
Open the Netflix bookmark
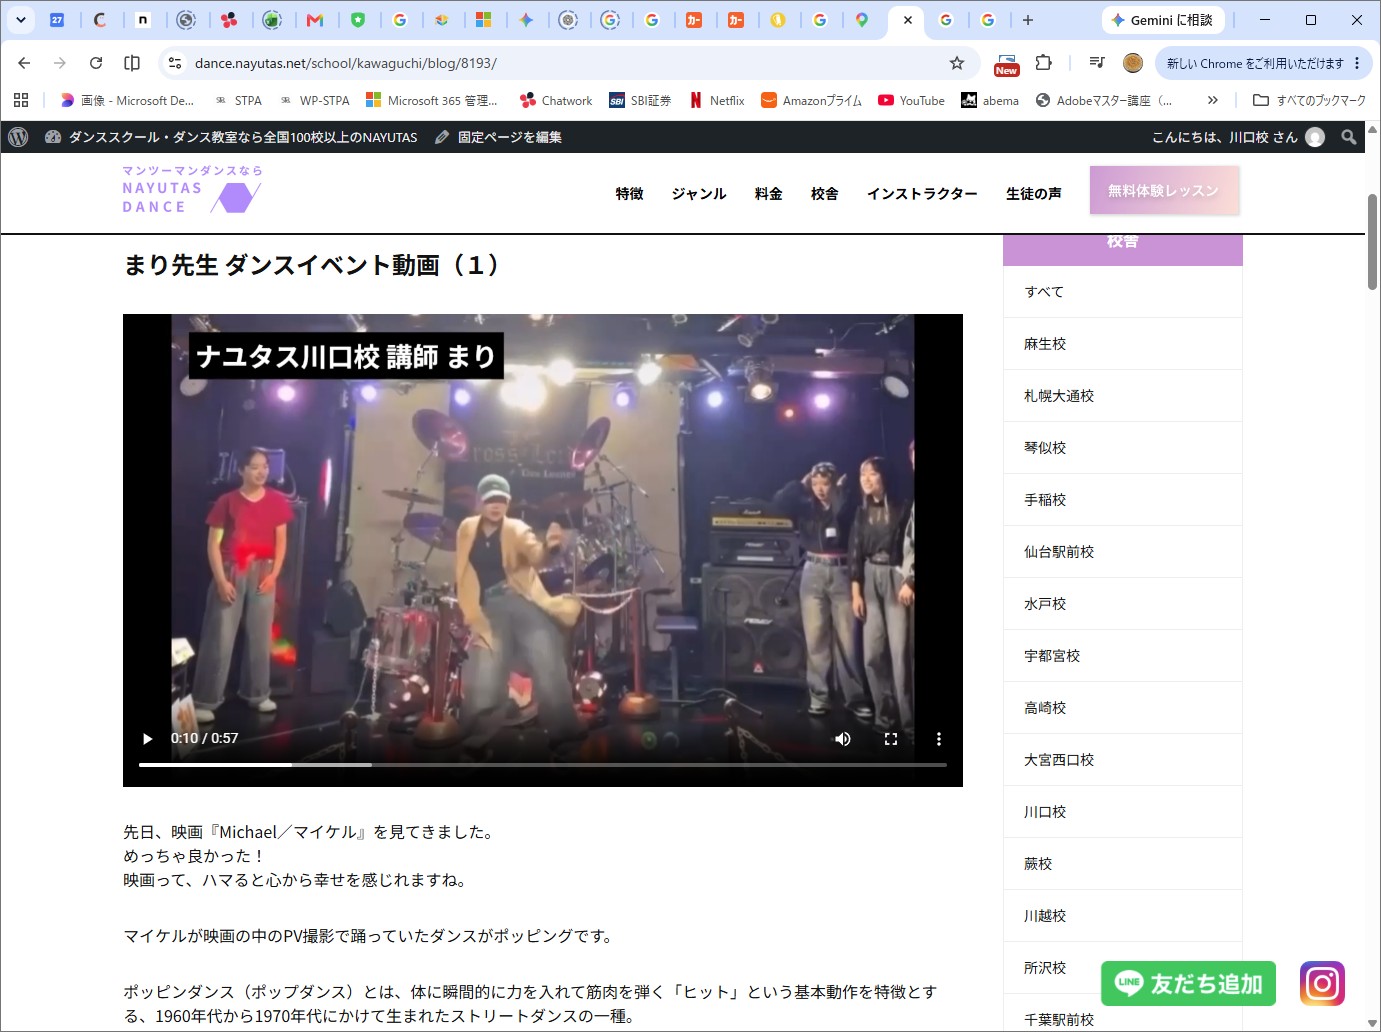[x=717, y=100]
